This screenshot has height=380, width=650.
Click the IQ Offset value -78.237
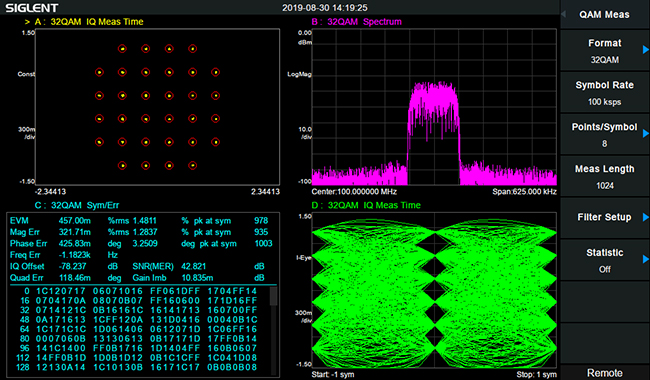pos(72,266)
